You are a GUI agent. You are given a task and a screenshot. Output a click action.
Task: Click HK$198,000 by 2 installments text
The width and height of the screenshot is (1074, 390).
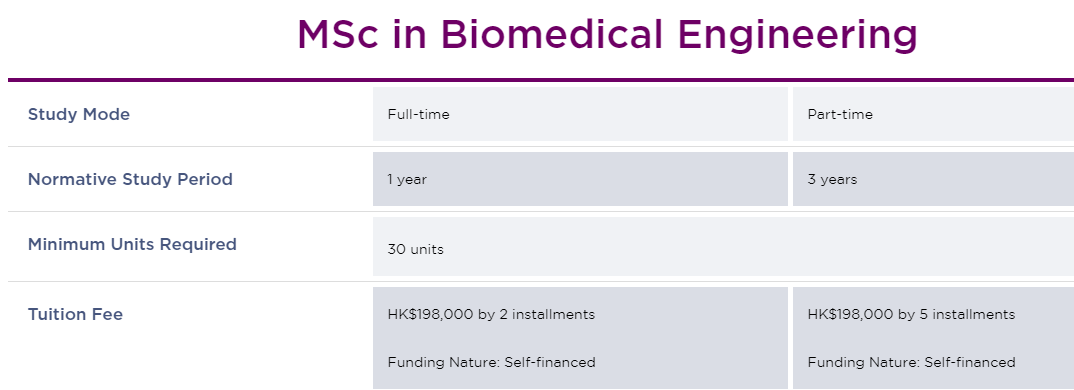tap(491, 315)
